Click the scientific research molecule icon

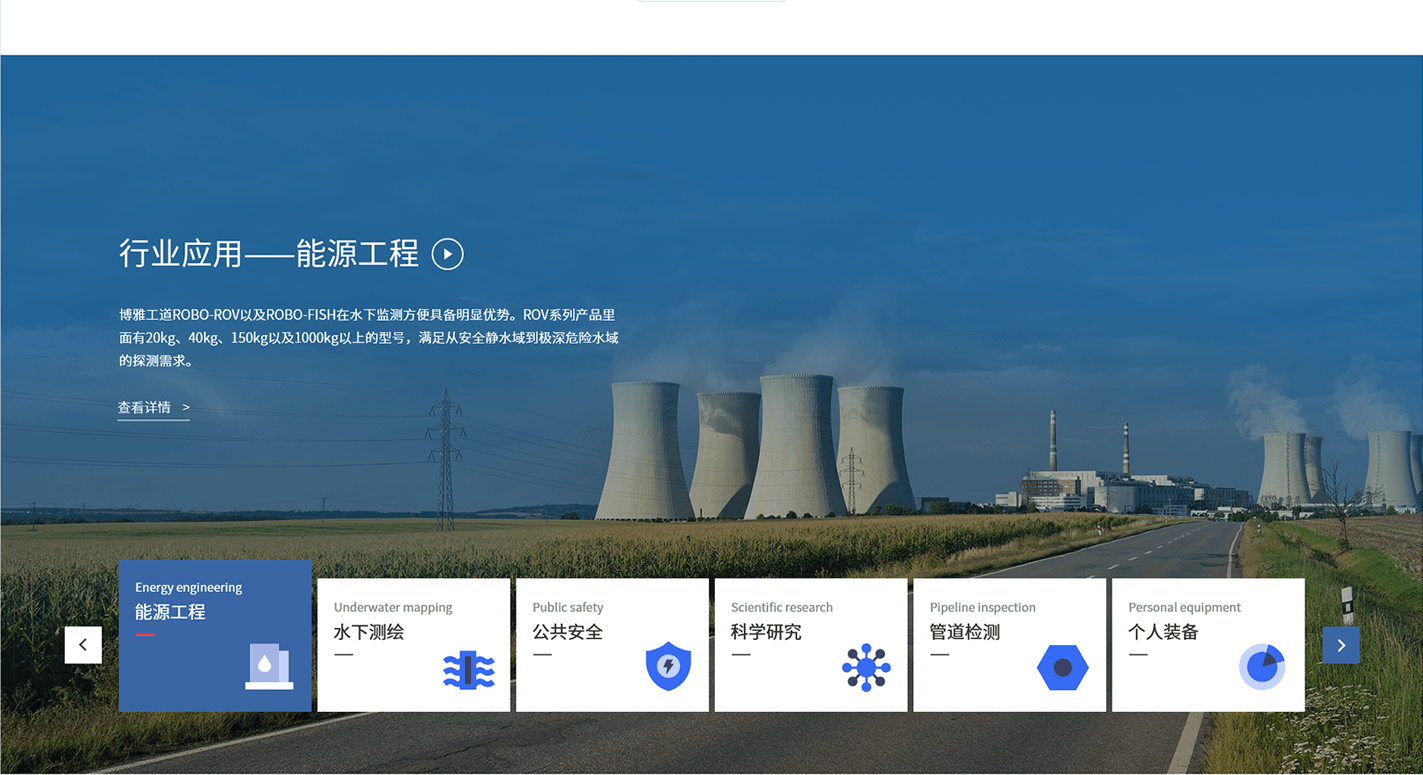pos(866,667)
